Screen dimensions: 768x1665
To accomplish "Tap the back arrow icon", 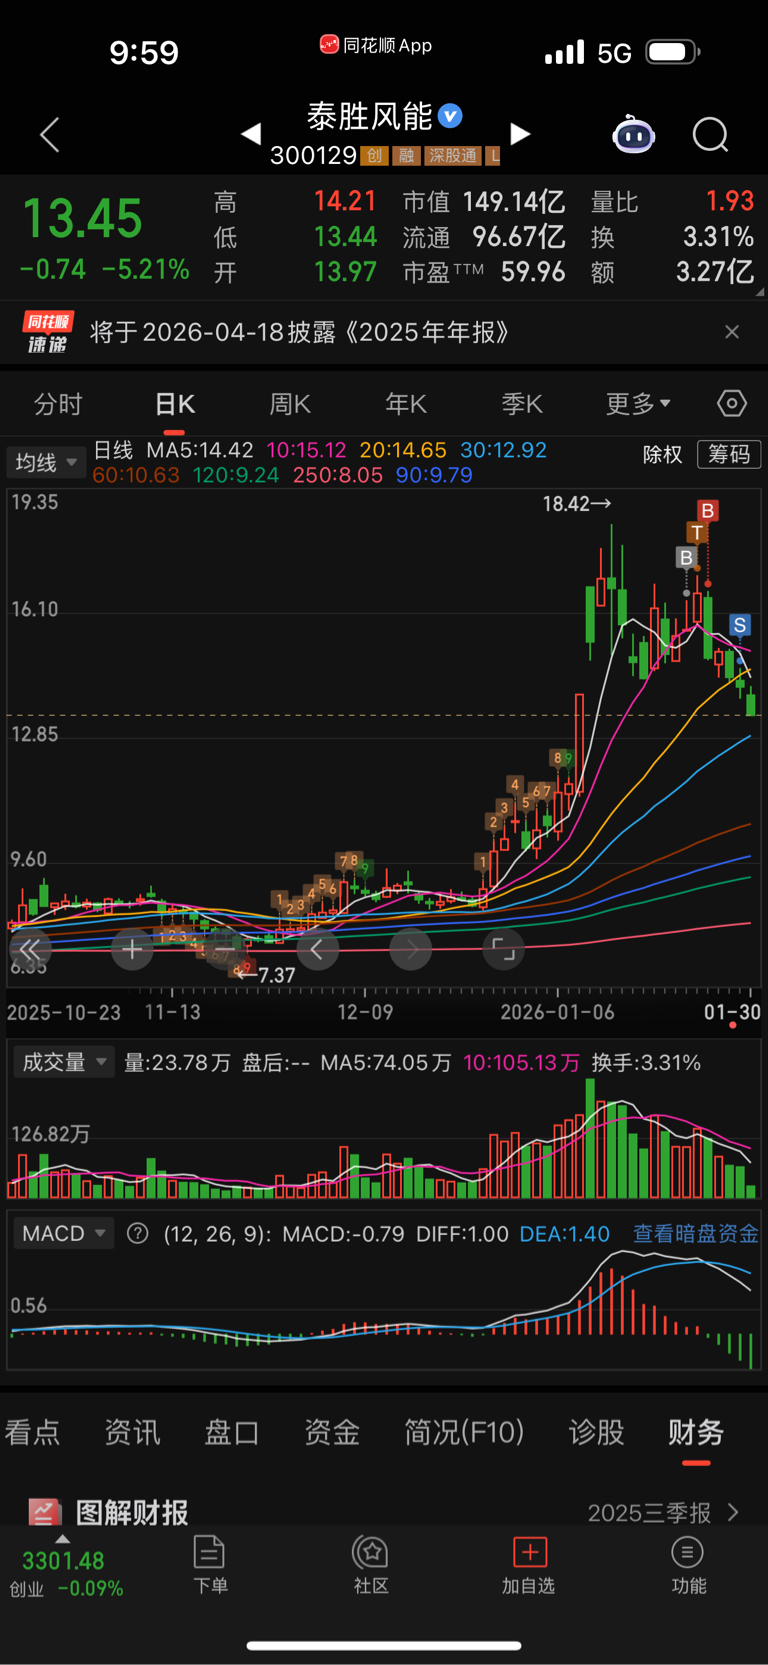I will (x=50, y=134).
